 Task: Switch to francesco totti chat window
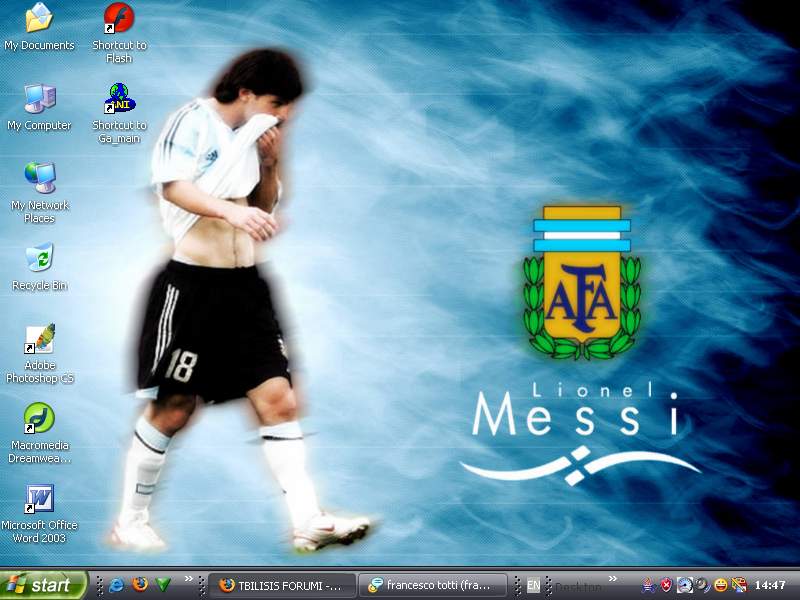pyautogui.click(x=433, y=585)
